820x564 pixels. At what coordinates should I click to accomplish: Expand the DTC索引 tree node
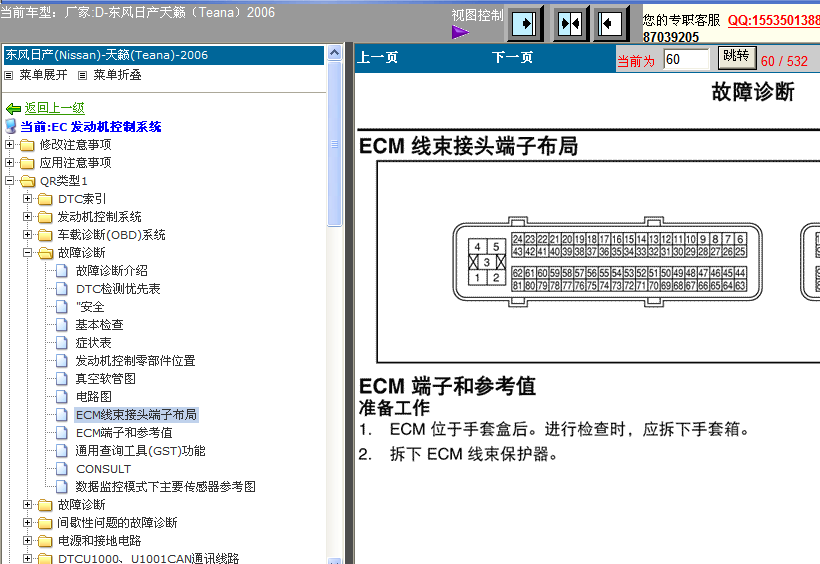(x=28, y=198)
